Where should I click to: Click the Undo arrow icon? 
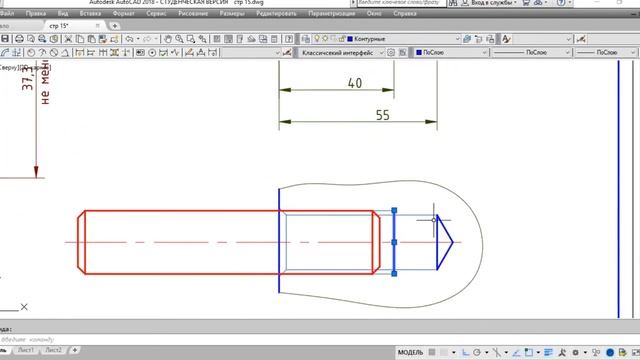click(x=129, y=39)
